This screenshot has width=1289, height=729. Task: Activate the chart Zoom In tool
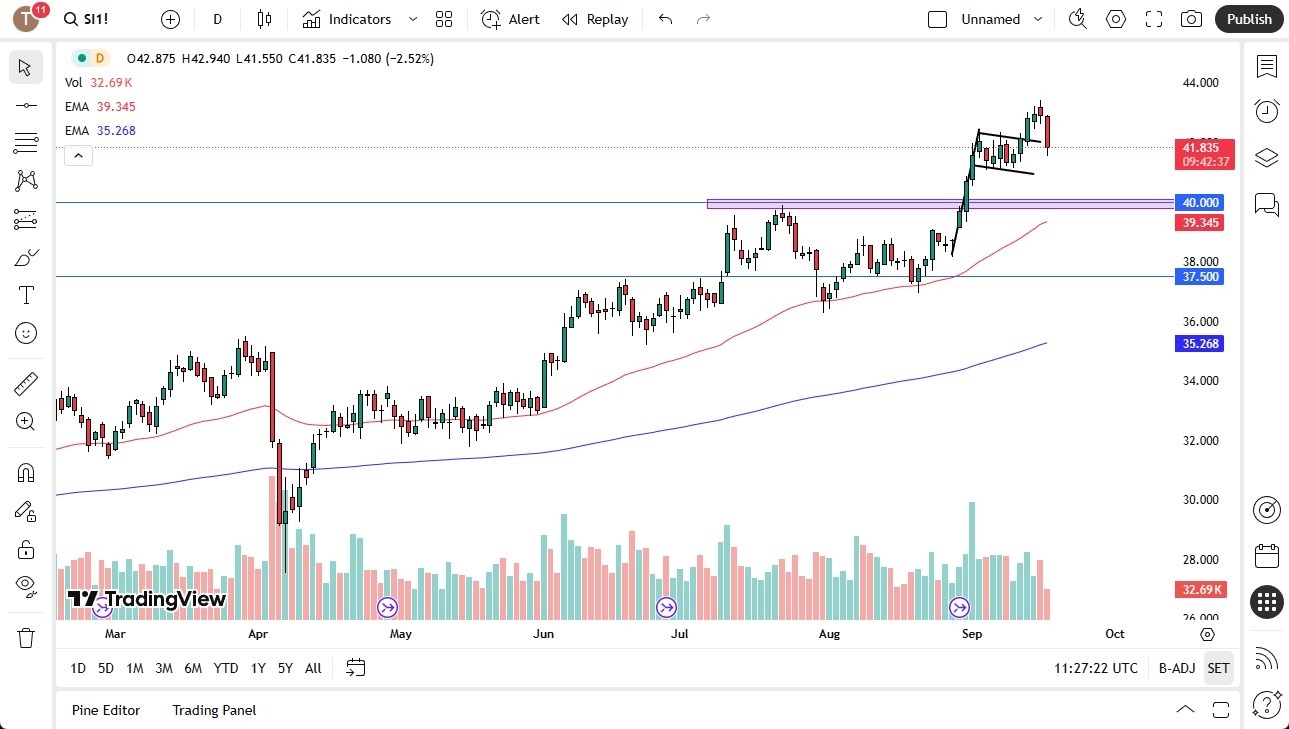(x=25, y=421)
